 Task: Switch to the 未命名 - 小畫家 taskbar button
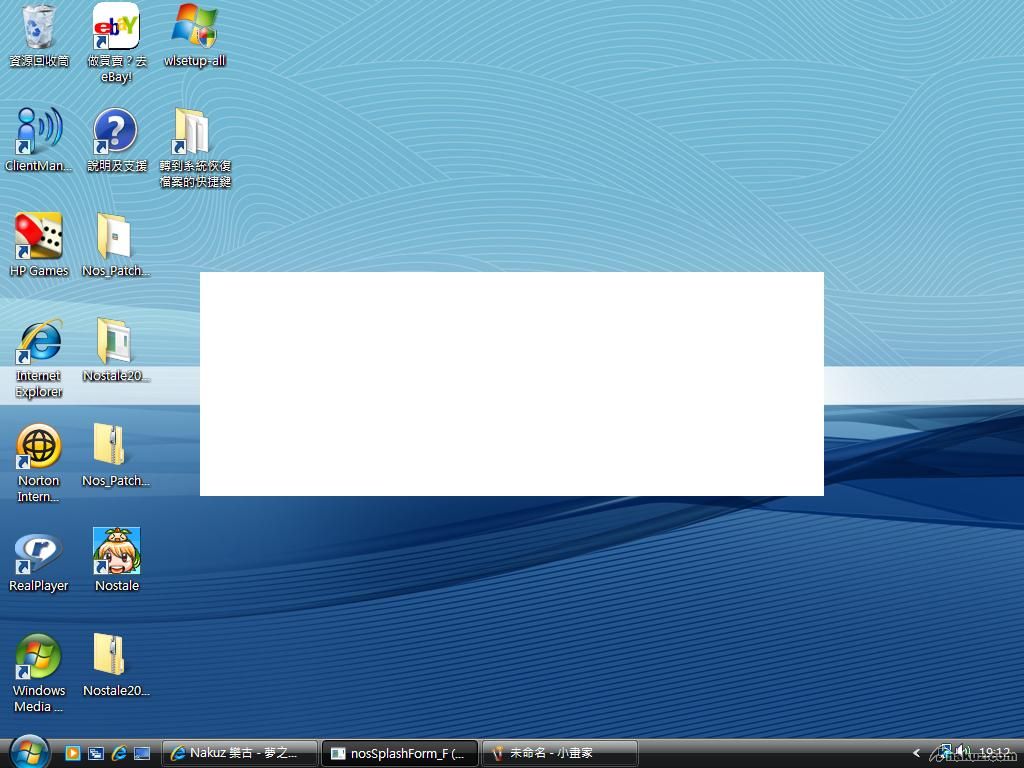[560, 753]
